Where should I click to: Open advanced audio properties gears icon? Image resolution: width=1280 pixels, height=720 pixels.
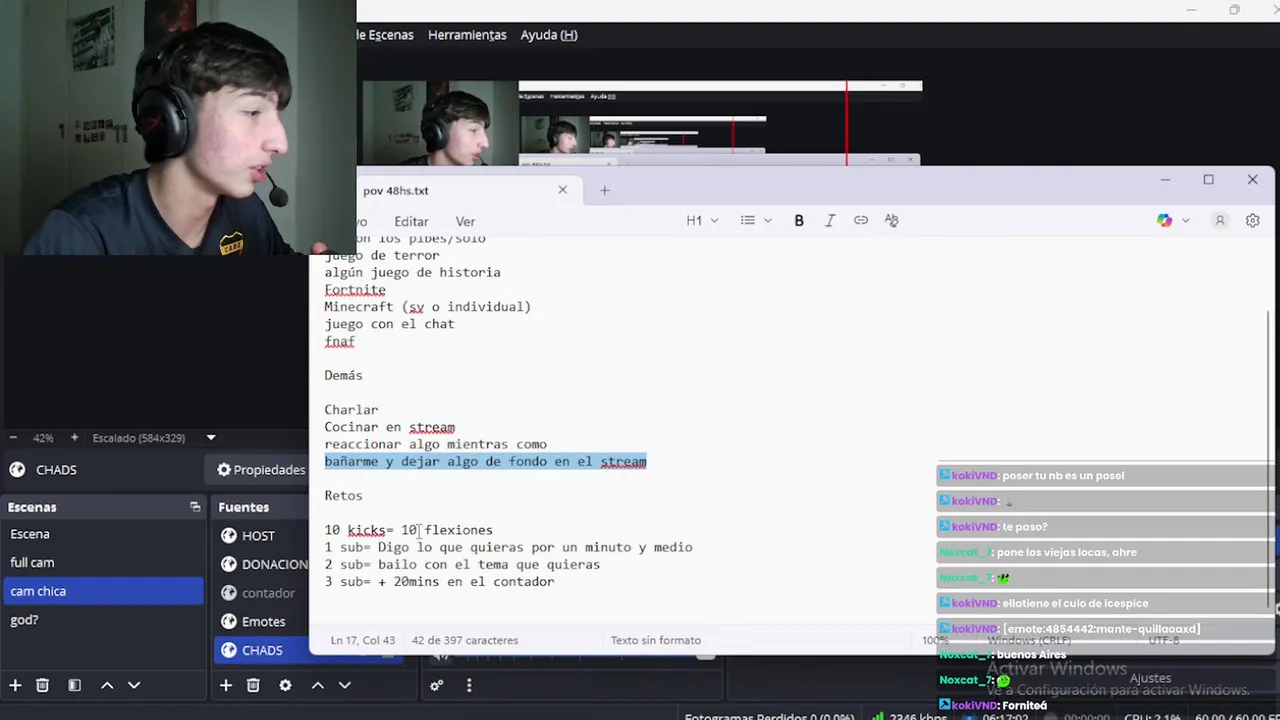tap(437, 685)
